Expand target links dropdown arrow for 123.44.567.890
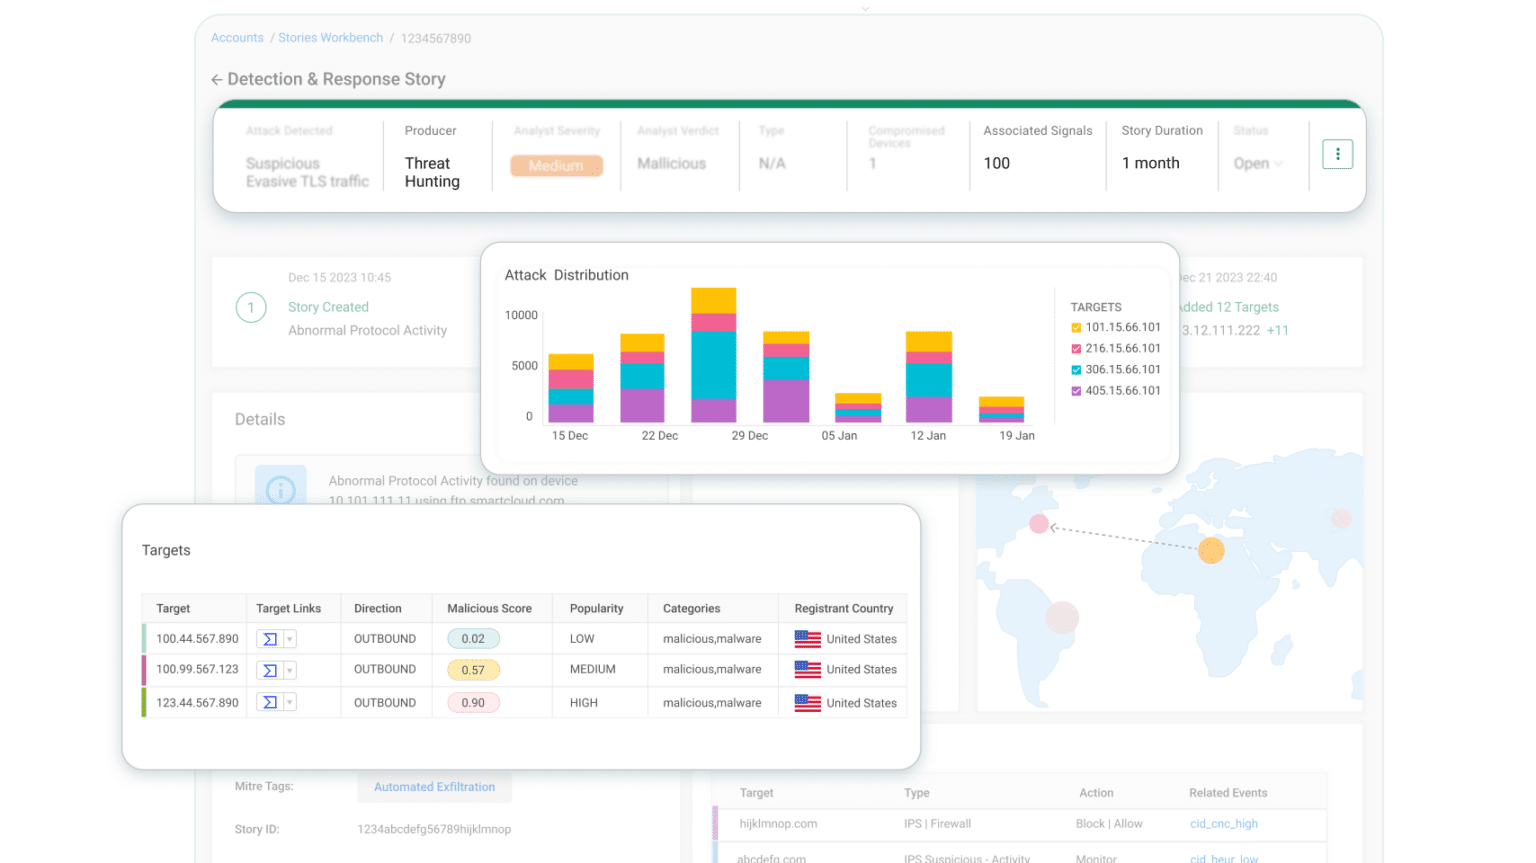 pos(290,703)
